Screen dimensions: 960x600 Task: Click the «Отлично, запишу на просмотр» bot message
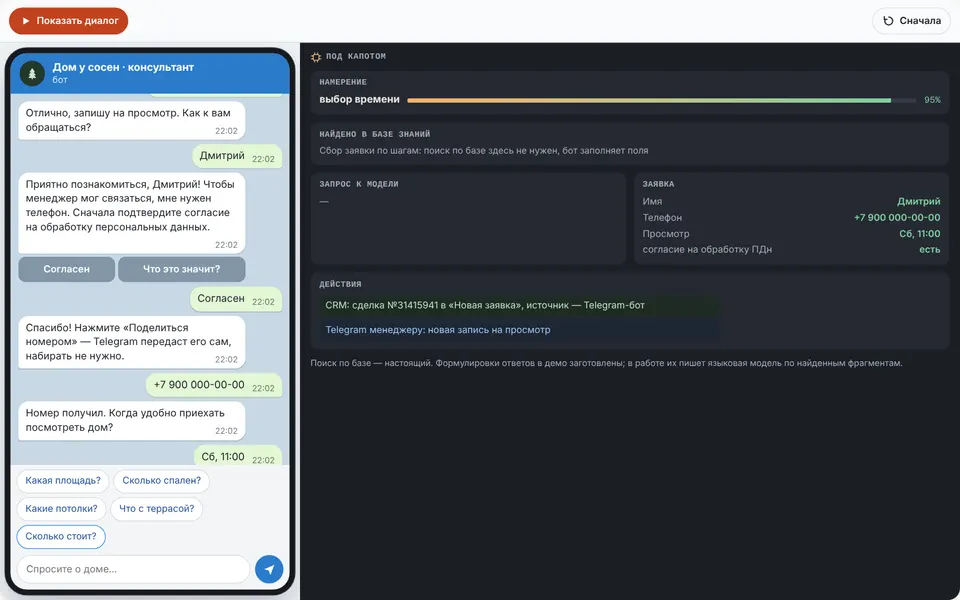click(x=132, y=121)
